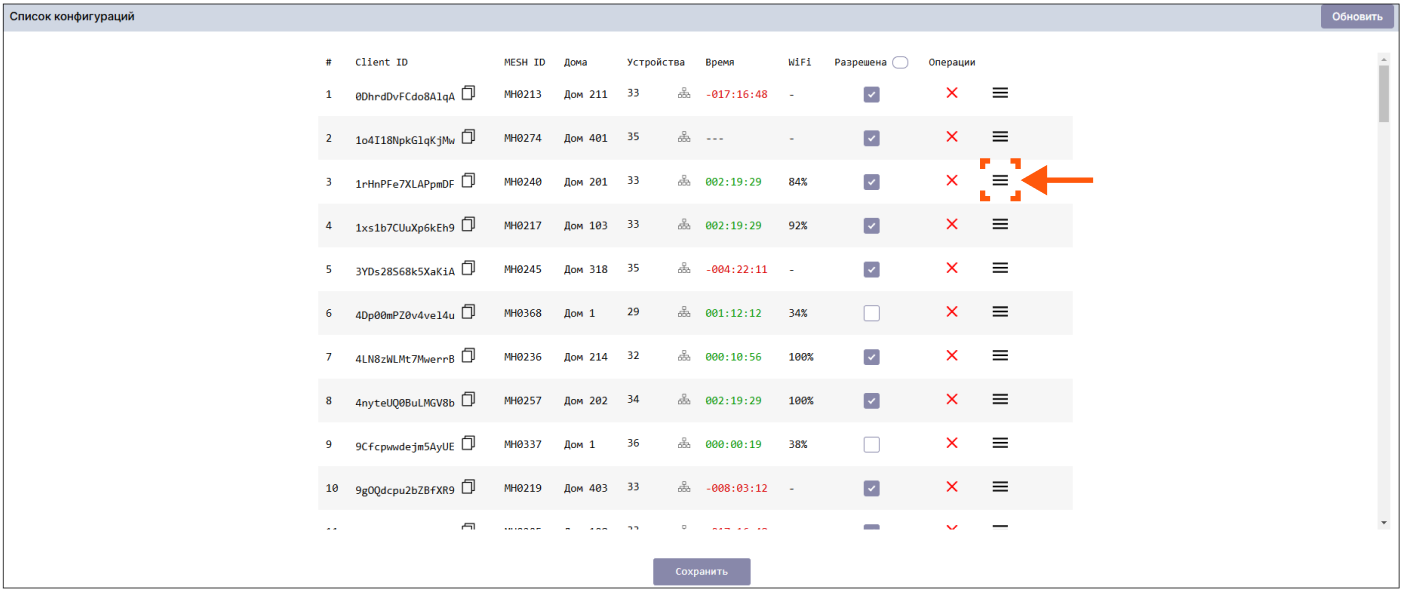Copy Client ID of MH0219 row
Viewport: 1403px width, 590px height.
pyautogui.click(x=468, y=487)
